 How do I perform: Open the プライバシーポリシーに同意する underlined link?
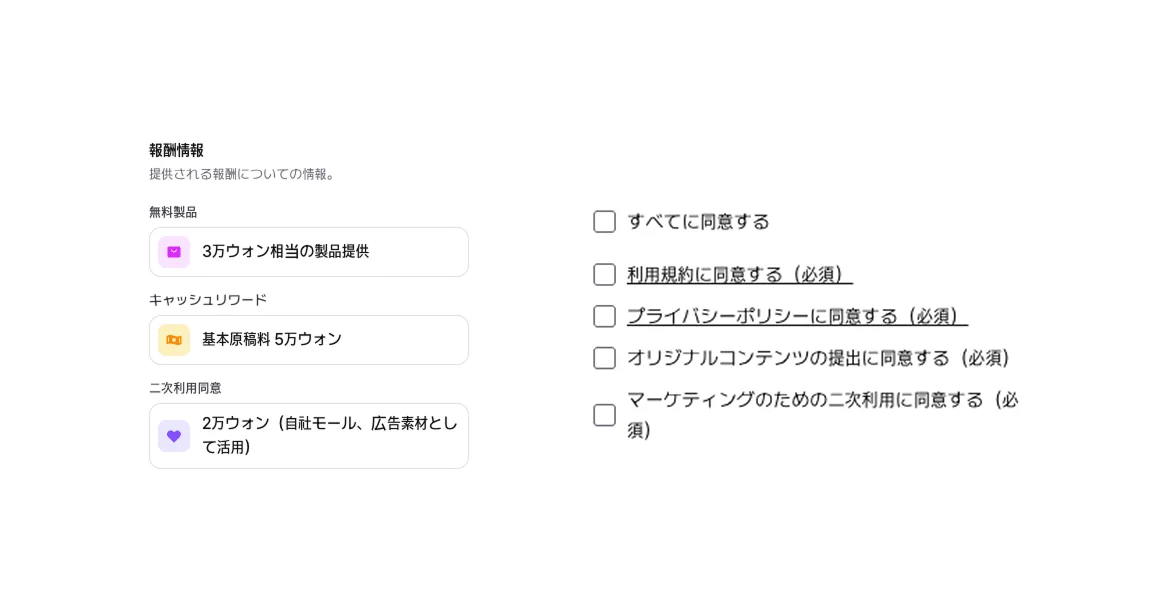click(x=797, y=317)
